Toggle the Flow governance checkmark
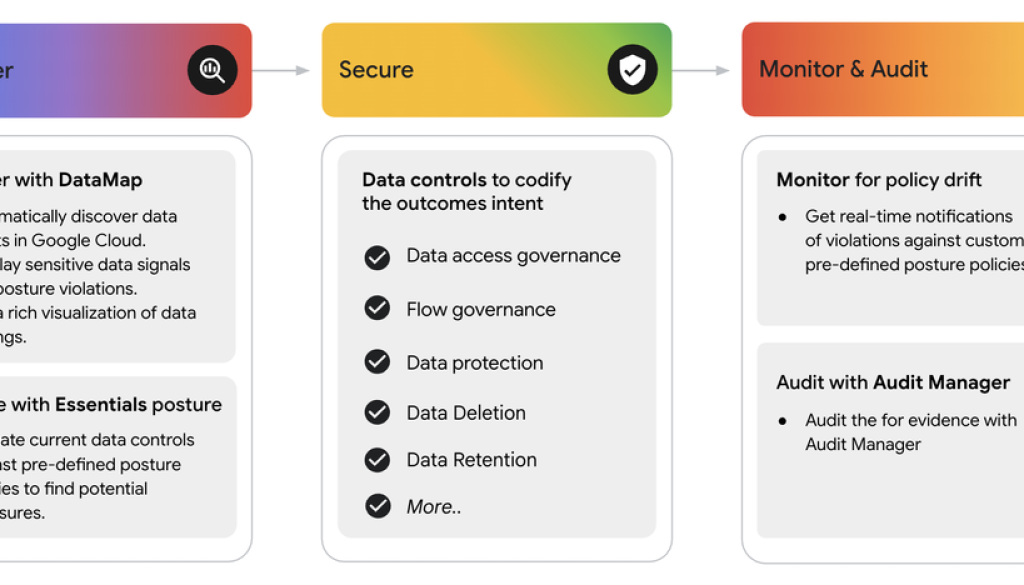1024x585 pixels. [377, 308]
